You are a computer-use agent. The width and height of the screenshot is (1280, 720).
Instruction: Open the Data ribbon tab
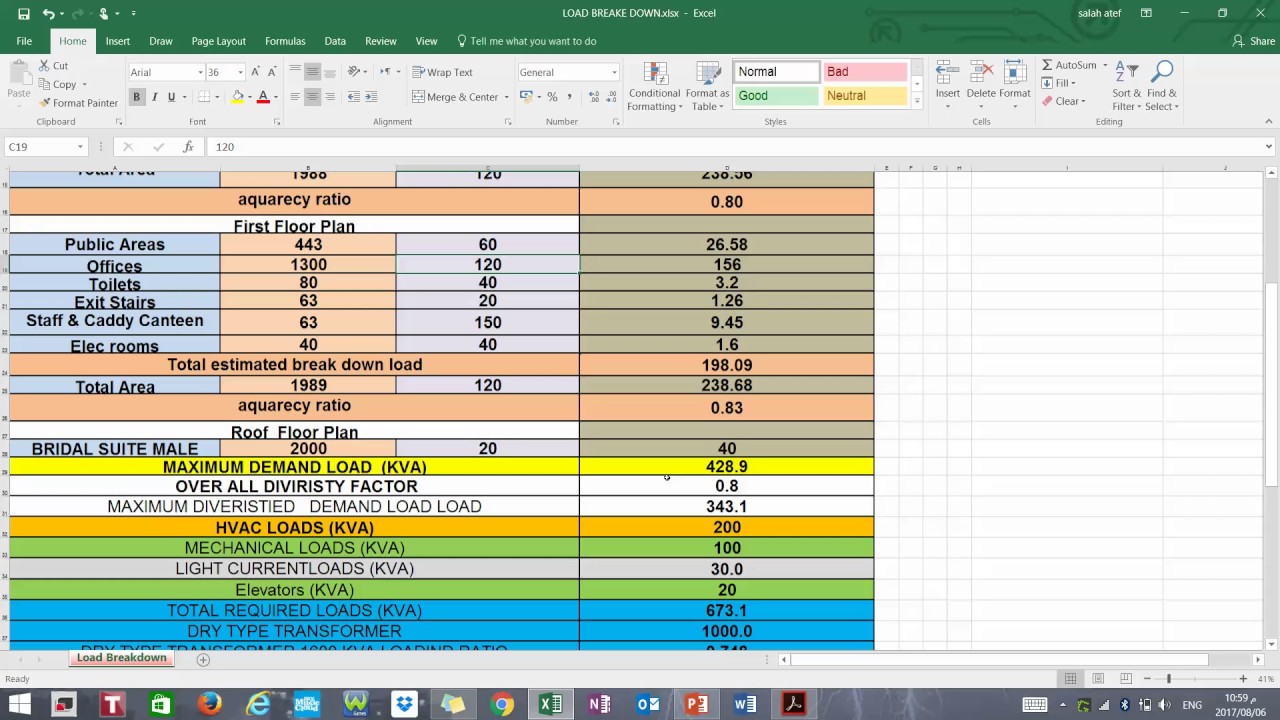click(335, 41)
